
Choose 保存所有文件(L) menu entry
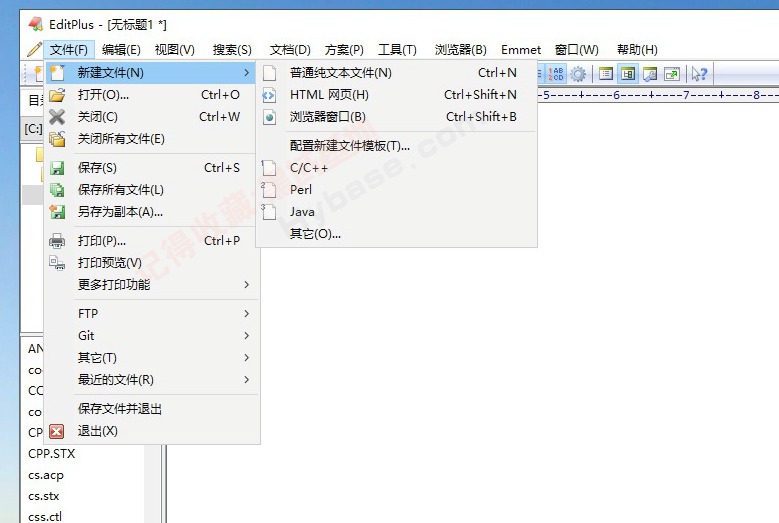[x=151, y=190]
